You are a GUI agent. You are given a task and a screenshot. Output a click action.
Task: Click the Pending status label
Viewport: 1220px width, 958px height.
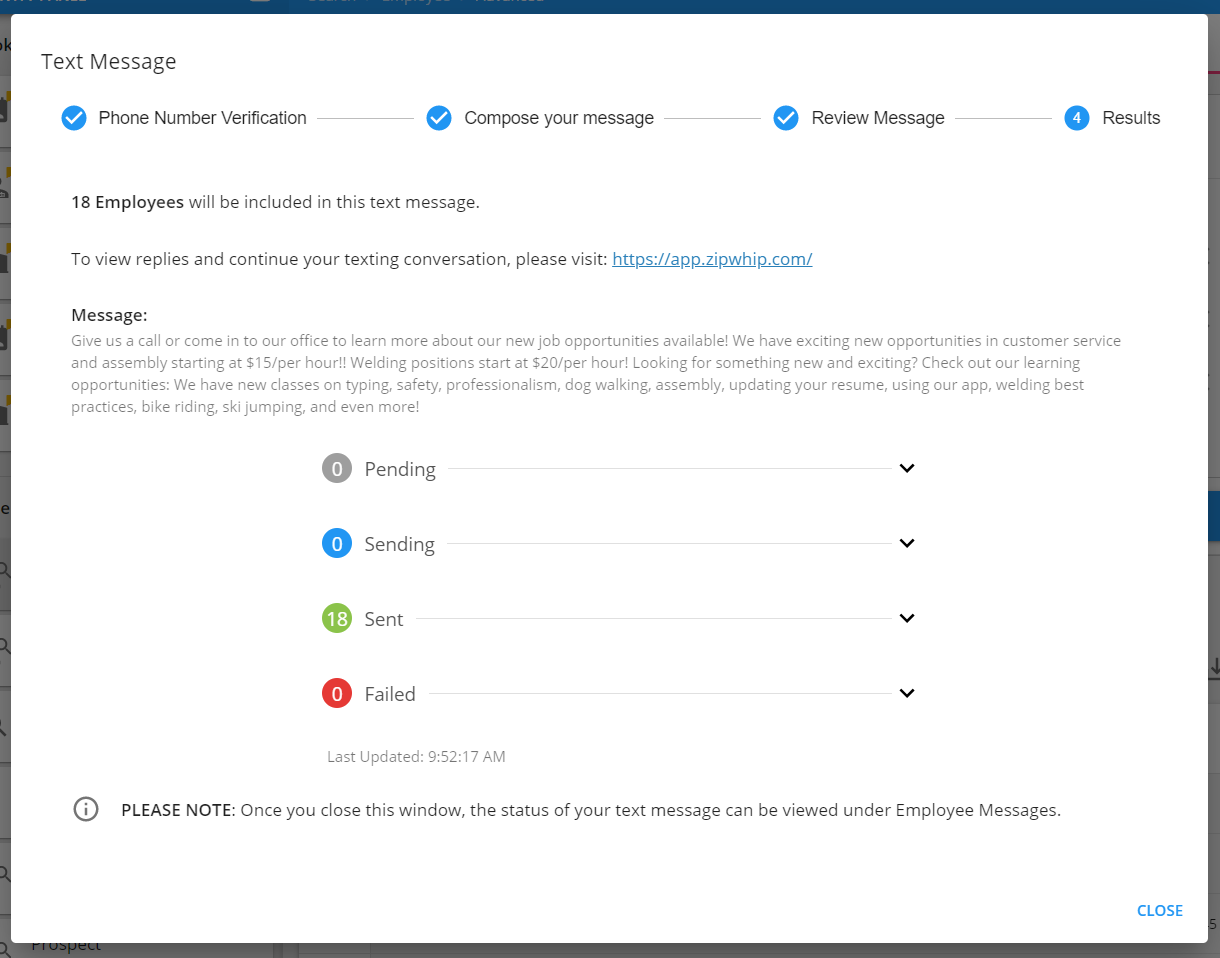click(x=400, y=469)
